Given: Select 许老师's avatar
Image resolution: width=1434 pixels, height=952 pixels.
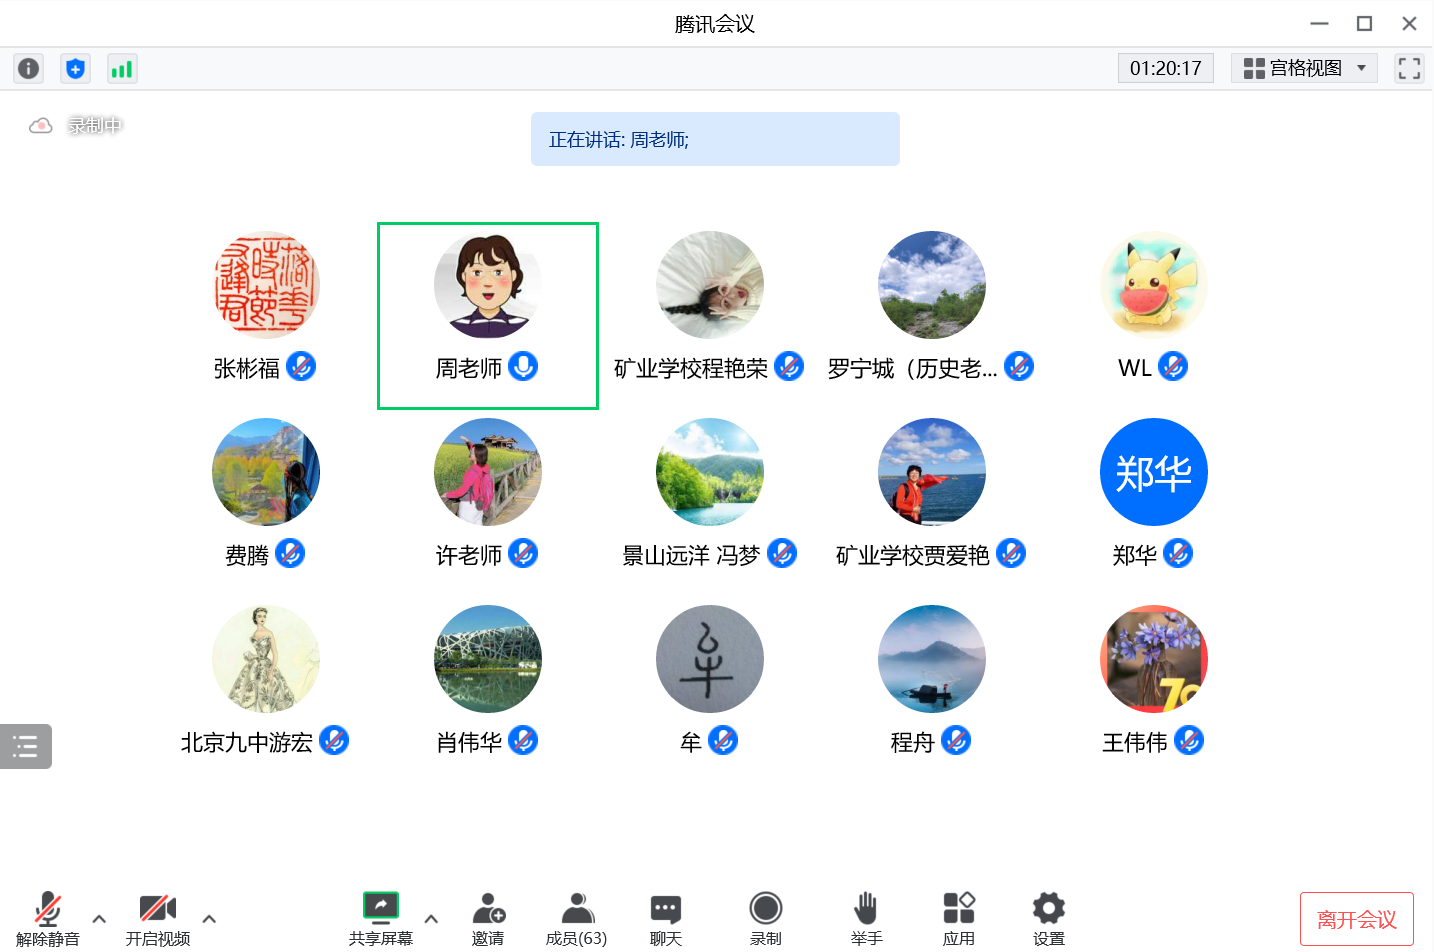Looking at the screenshot, I should [488, 472].
